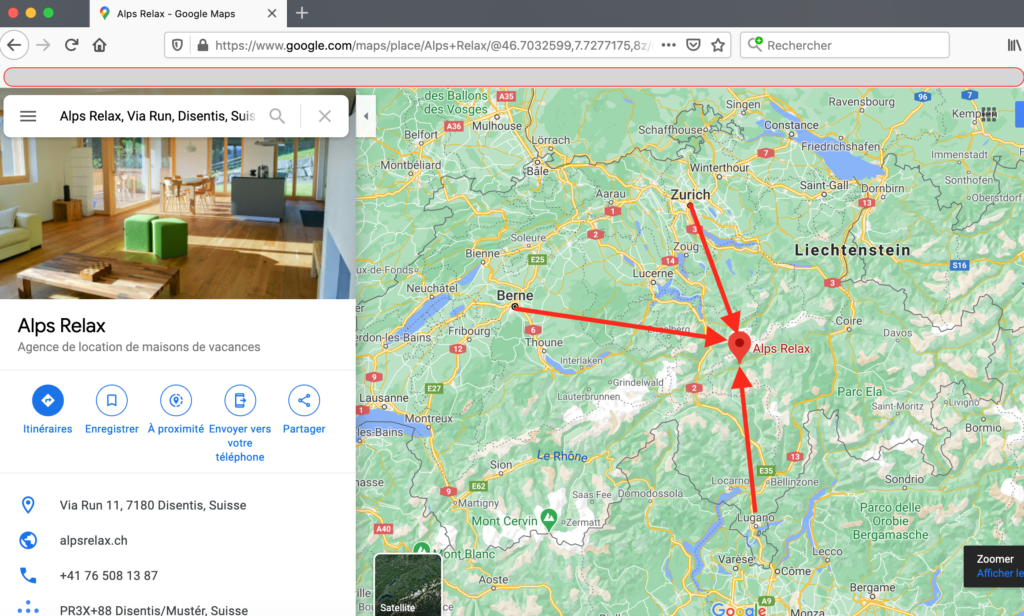Click the Davos label on map
This screenshot has width=1024, height=616.
(897, 333)
